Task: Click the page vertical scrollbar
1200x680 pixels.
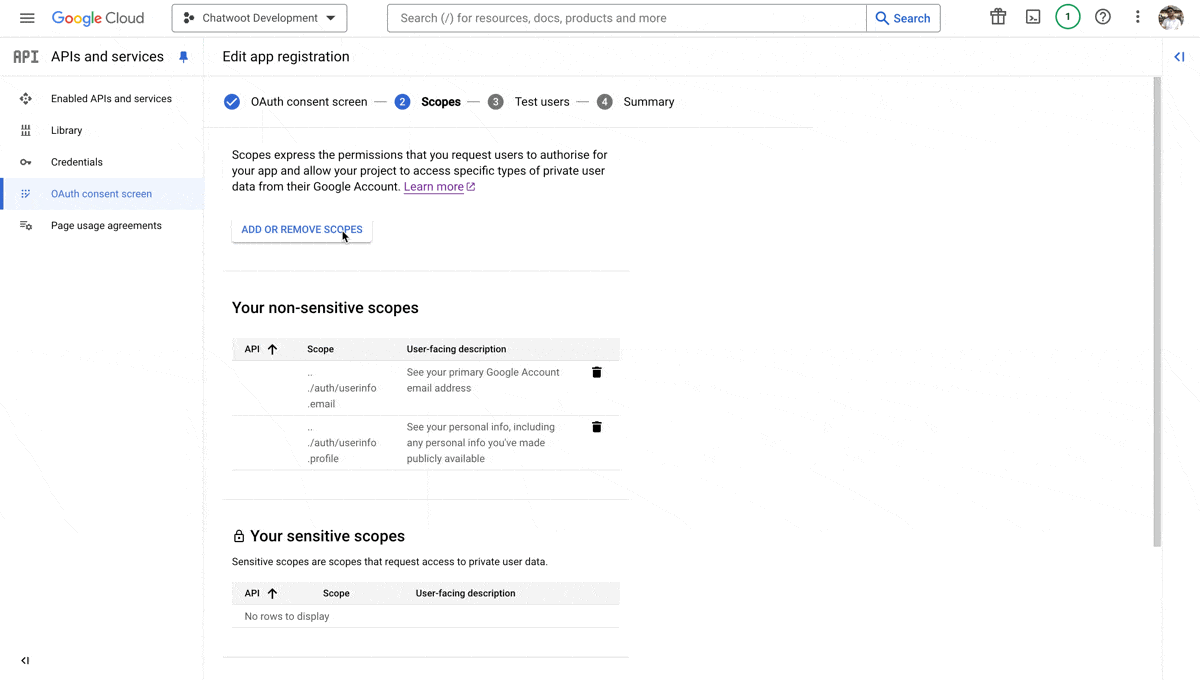Action: tap(1157, 310)
